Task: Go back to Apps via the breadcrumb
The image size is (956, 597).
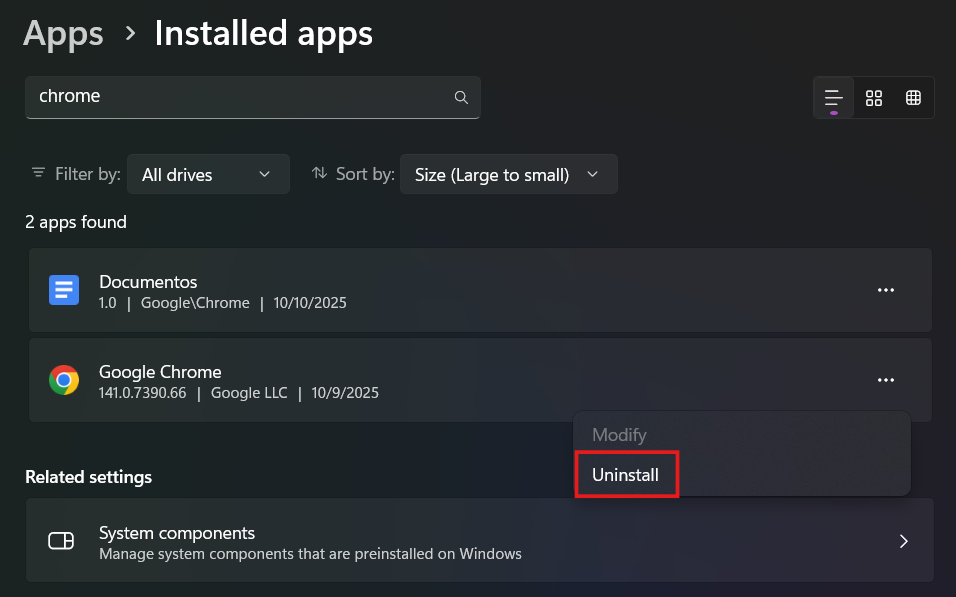Action: (63, 34)
